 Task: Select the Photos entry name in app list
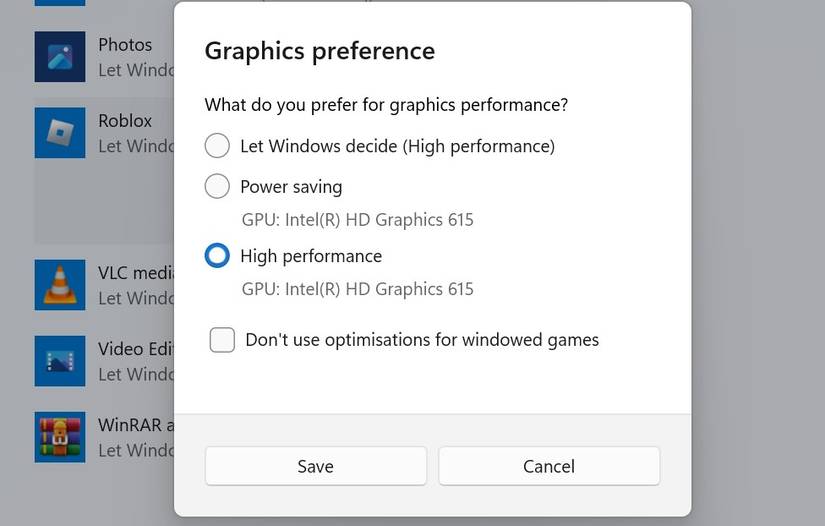[x=125, y=45]
